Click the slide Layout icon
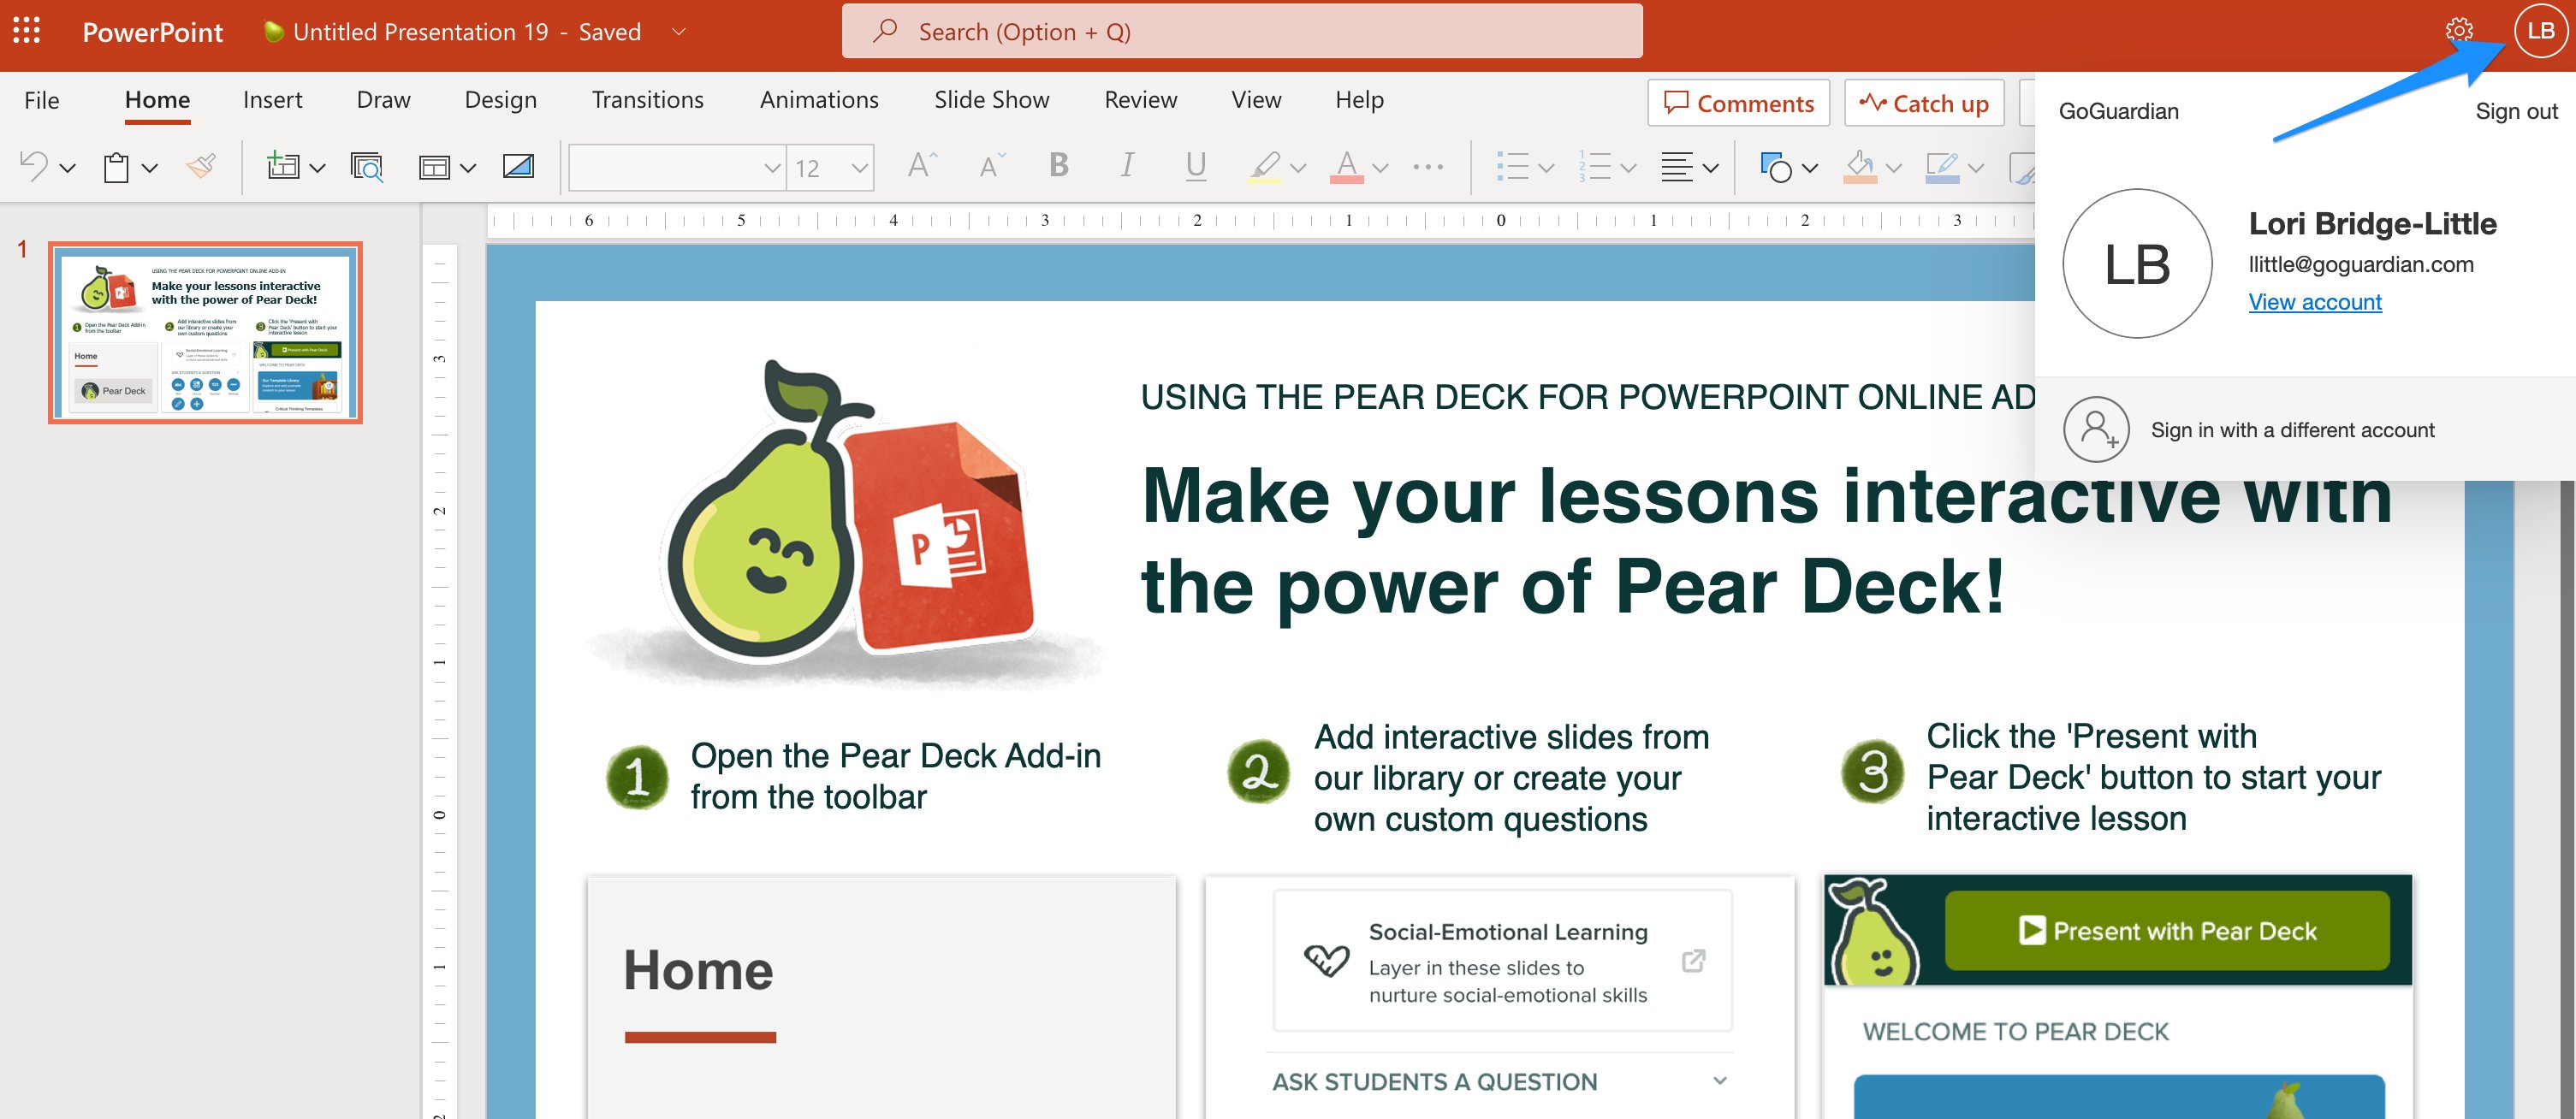This screenshot has height=1119, width=2576. pos(434,167)
